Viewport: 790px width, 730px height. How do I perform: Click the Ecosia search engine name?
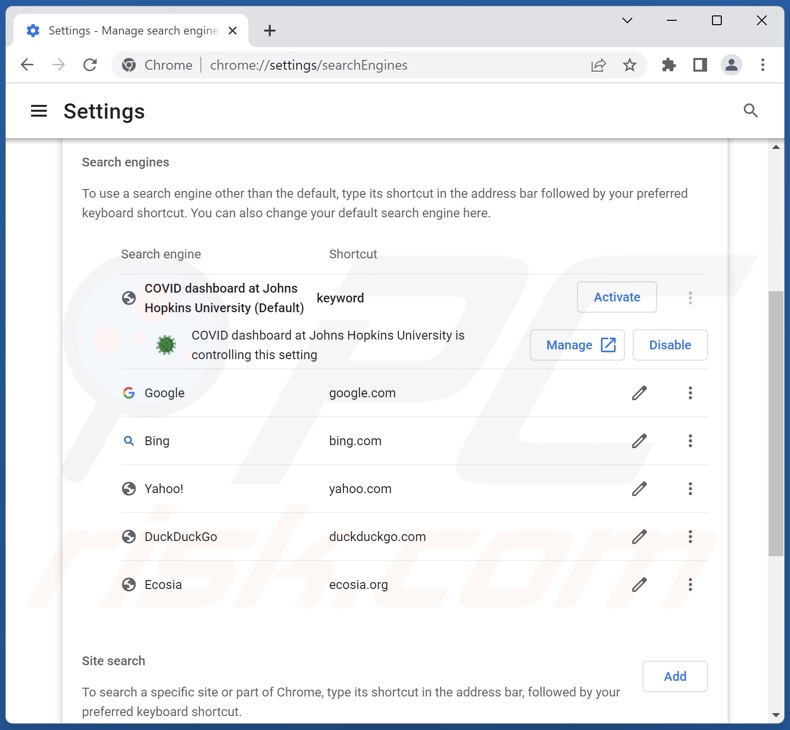163,584
